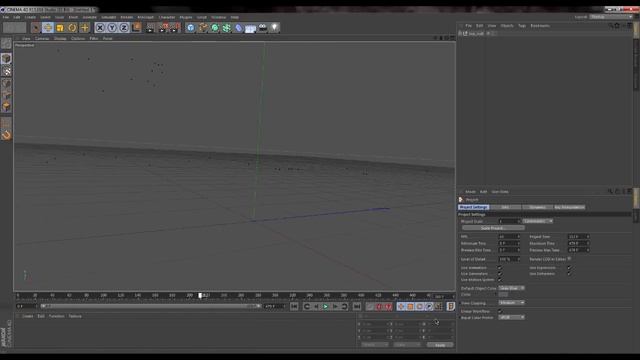Open View Clipping dropdown
640x360 pixels.
click(x=511, y=303)
